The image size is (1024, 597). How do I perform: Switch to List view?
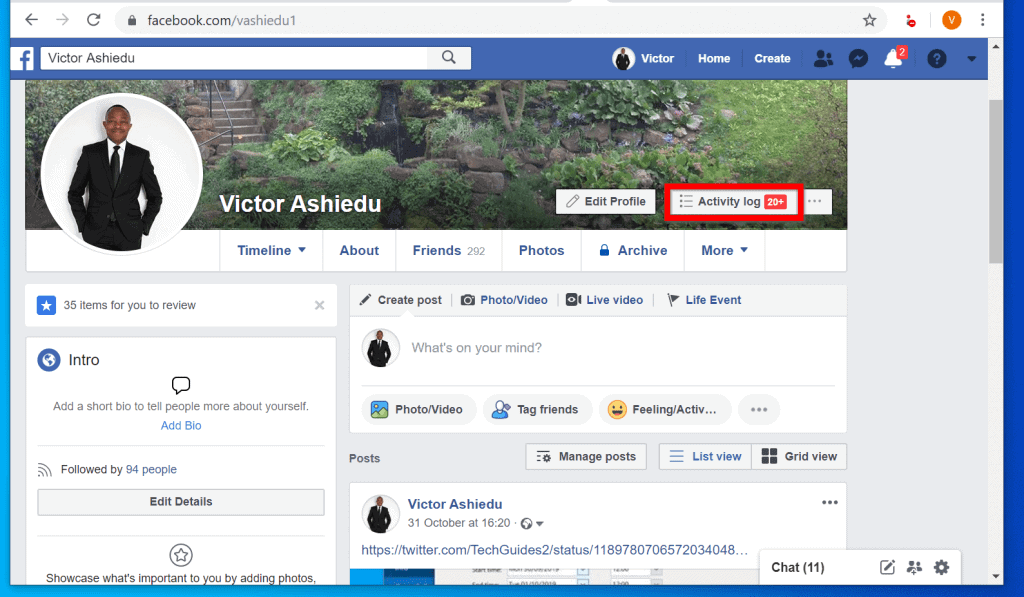click(705, 457)
